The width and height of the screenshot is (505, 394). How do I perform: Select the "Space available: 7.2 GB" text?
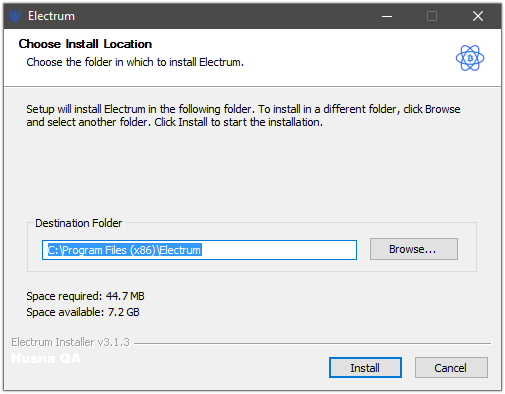83,312
